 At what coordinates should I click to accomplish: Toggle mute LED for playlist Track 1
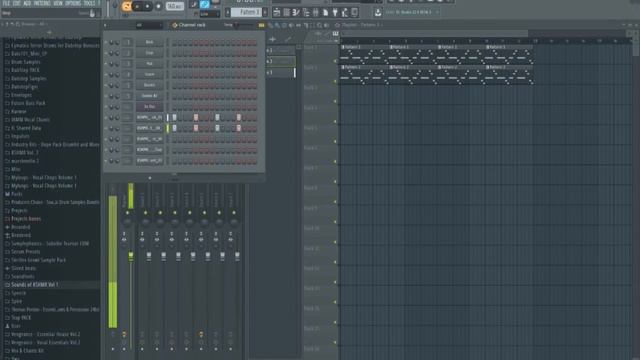tap(336, 61)
